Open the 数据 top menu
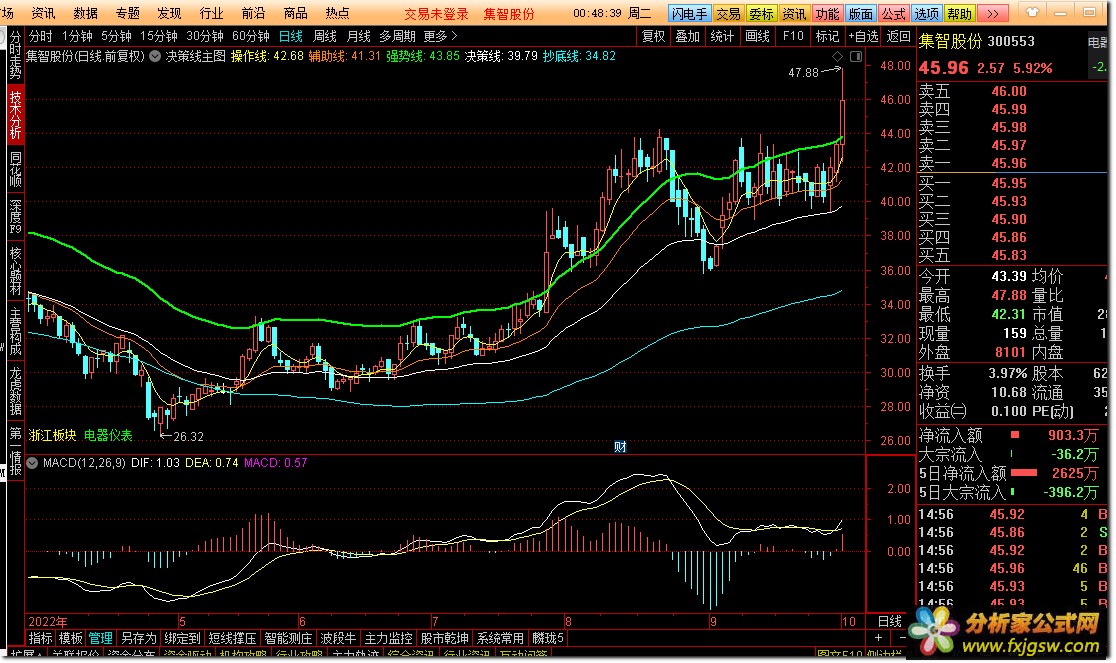The height and width of the screenshot is (663, 1116). pyautogui.click(x=85, y=13)
